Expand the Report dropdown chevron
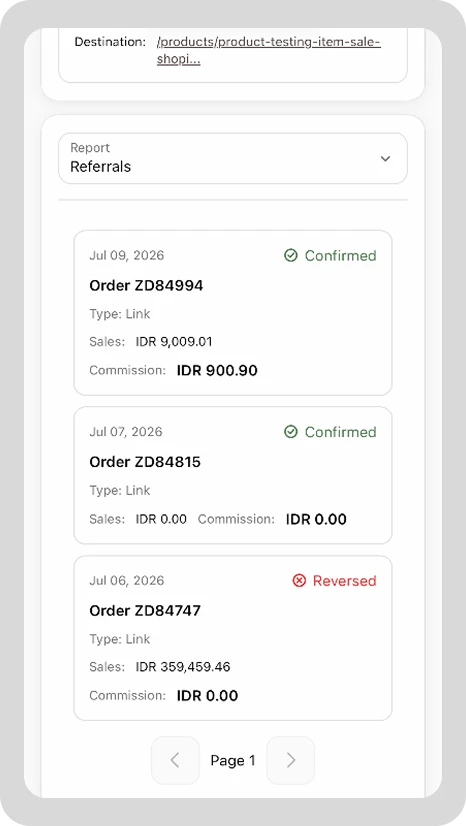Screen dimensions: 466x826 point(385,159)
